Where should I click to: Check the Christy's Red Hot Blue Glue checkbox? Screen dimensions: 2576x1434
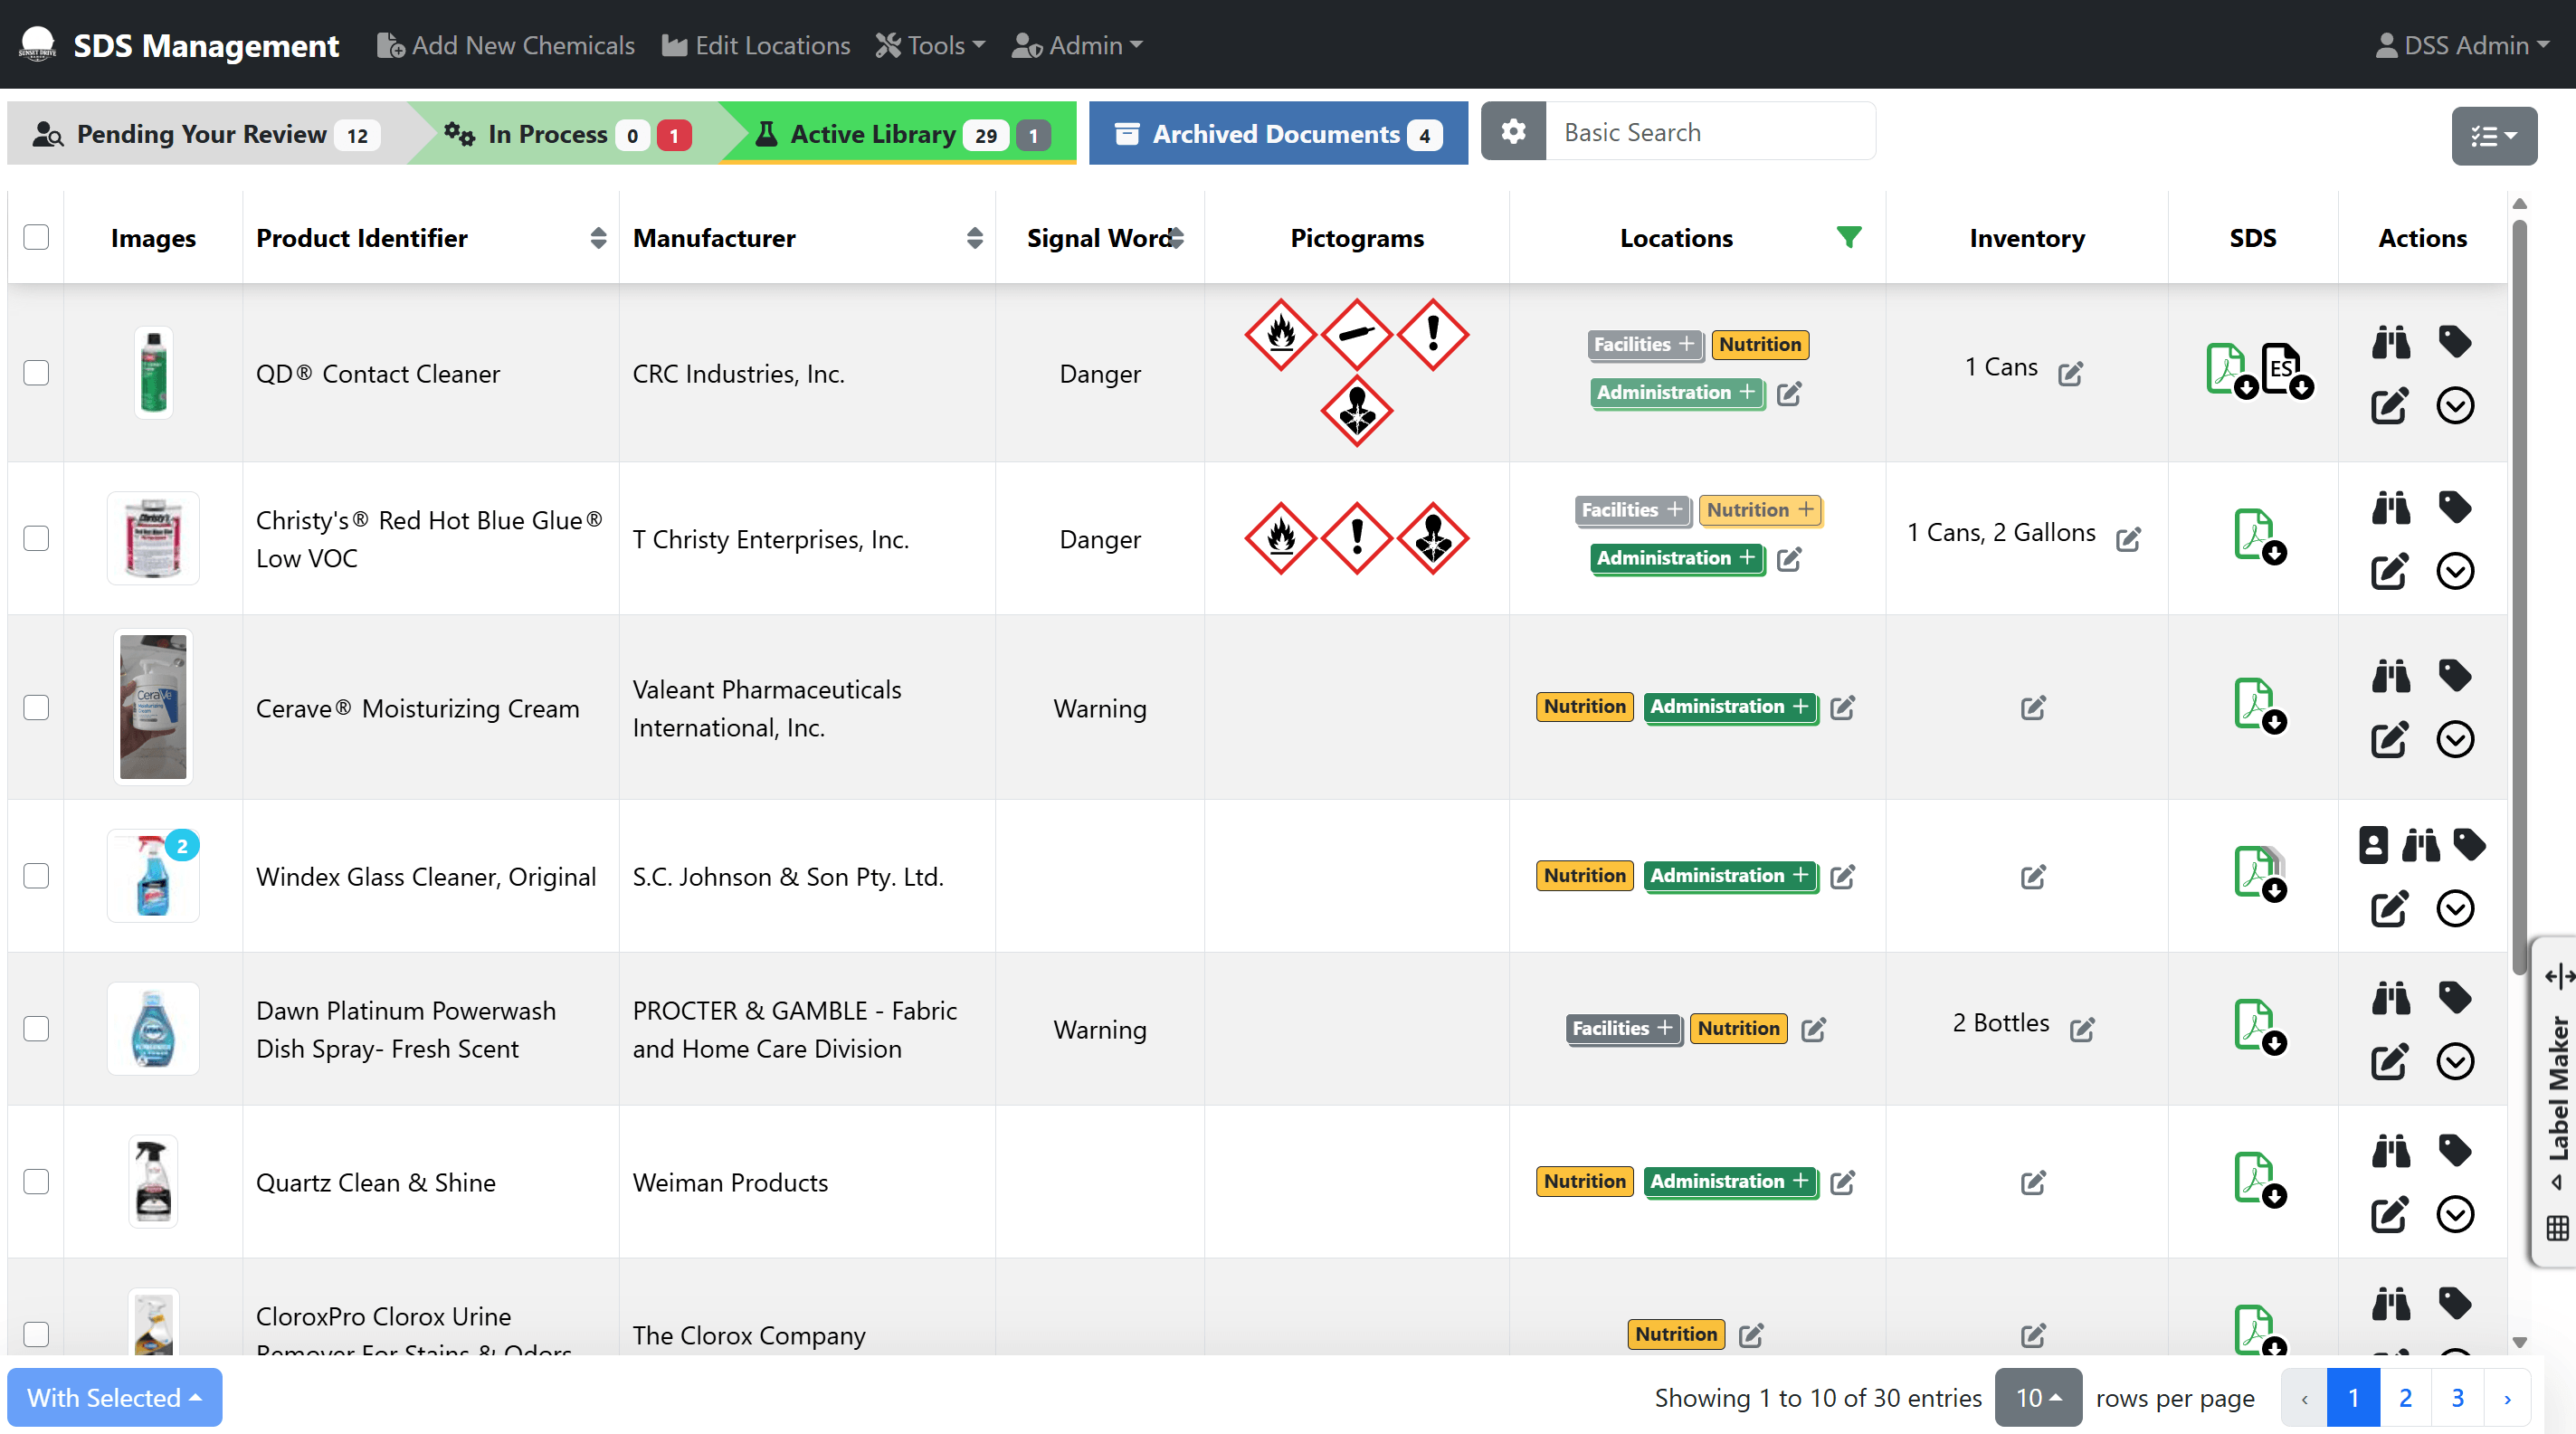point(36,538)
